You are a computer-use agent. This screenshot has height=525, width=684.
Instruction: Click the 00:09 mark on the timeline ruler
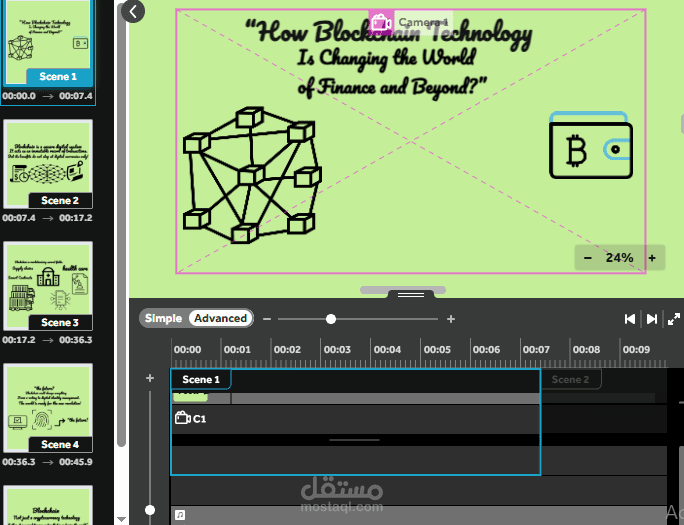pos(636,349)
